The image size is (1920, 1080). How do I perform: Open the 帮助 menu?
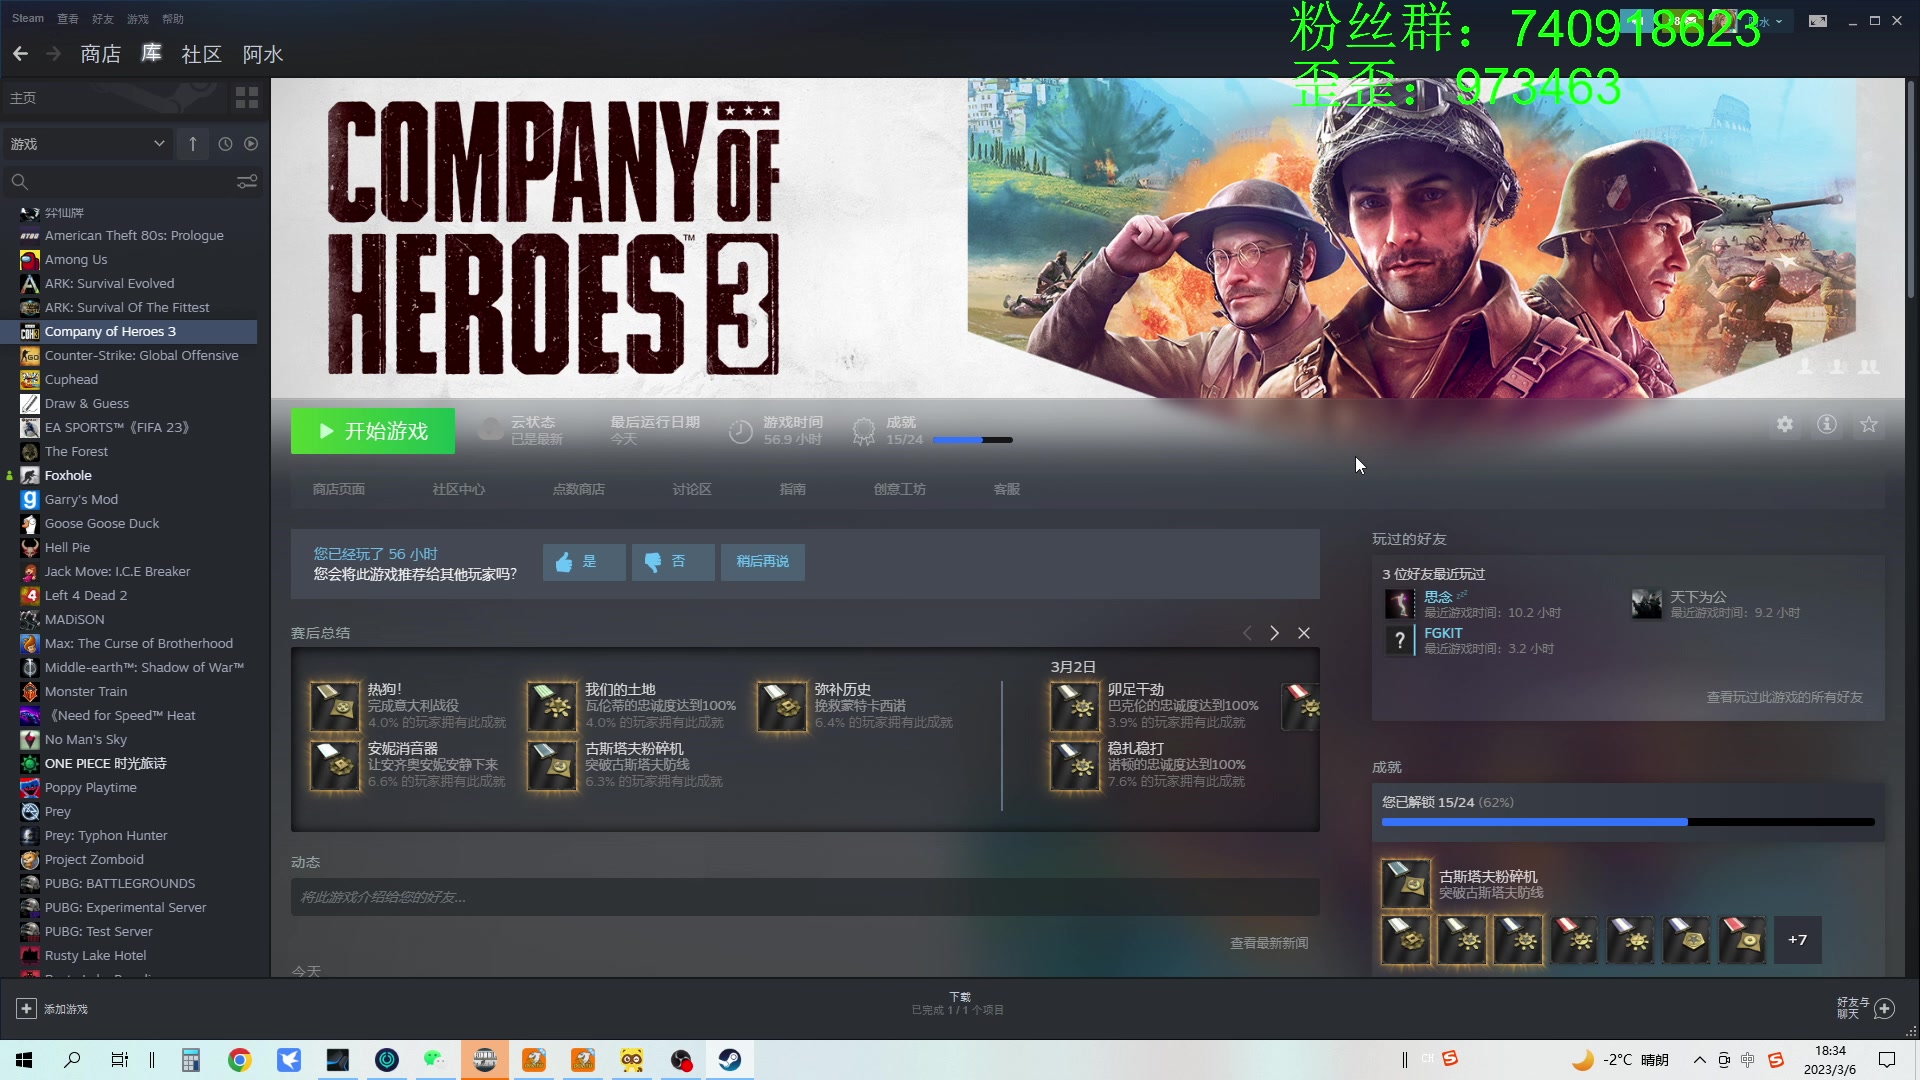(x=173, y=18)
